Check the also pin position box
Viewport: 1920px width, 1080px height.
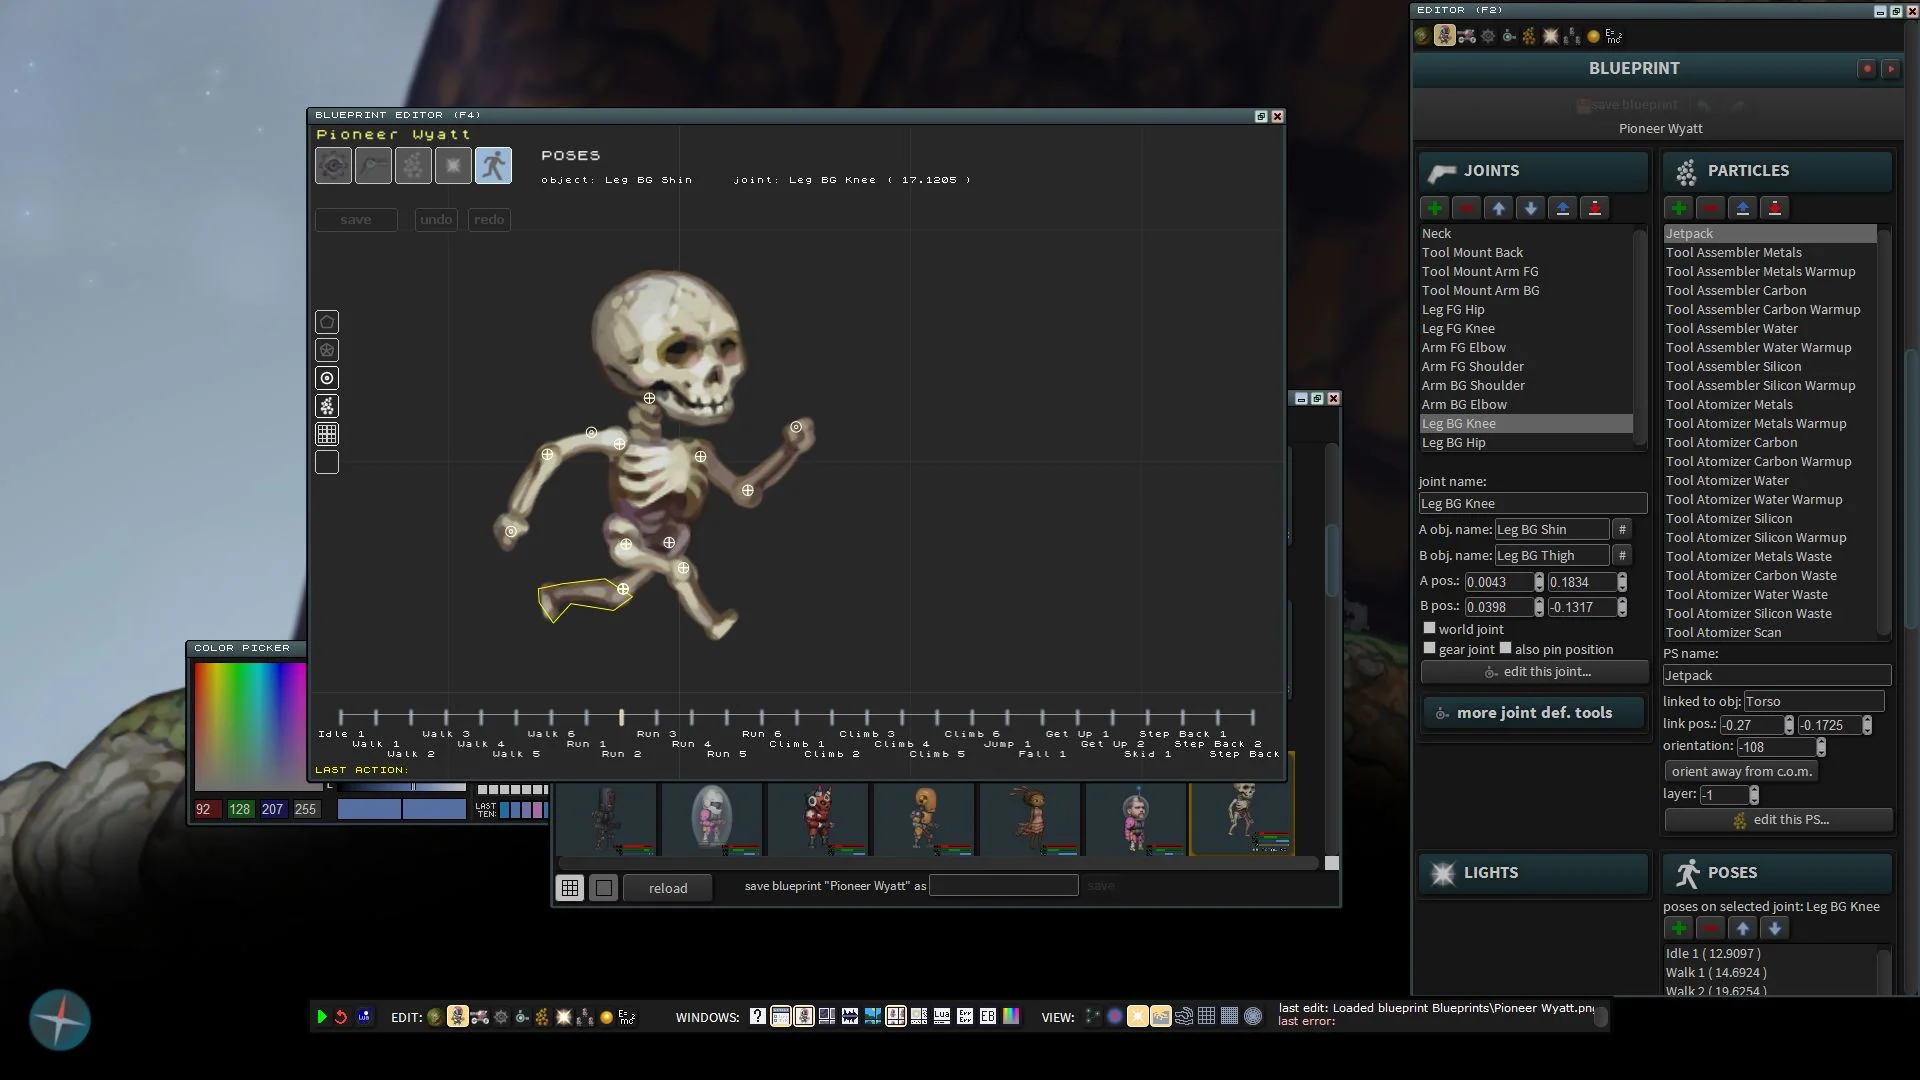point(1505,649)
